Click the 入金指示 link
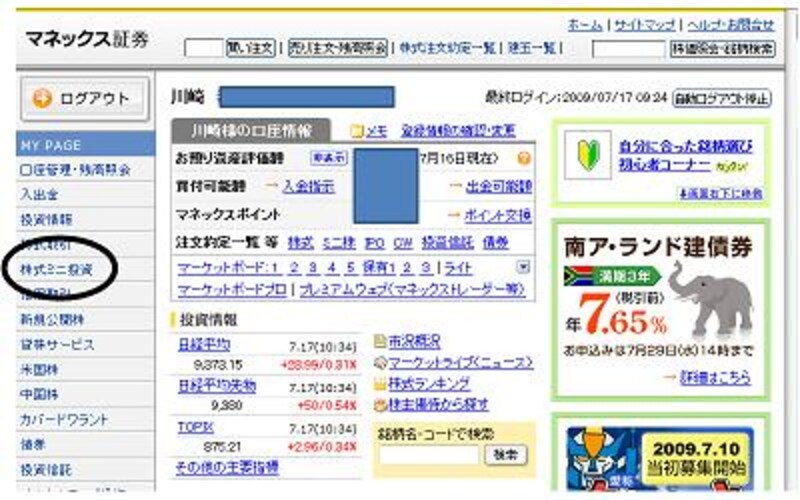 309,187
